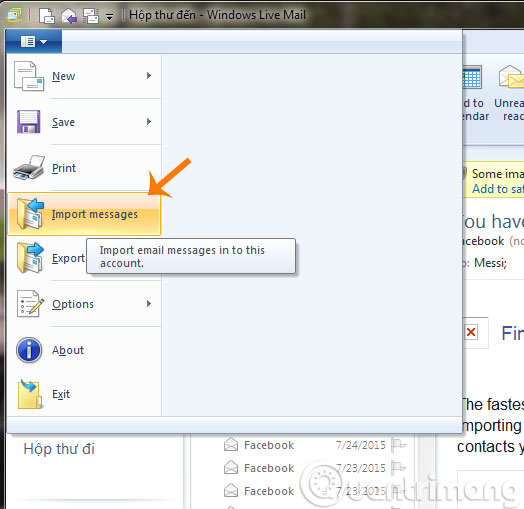Click the broken image placeholder in preview
The image size is (524, 509).
coord(471,332)
